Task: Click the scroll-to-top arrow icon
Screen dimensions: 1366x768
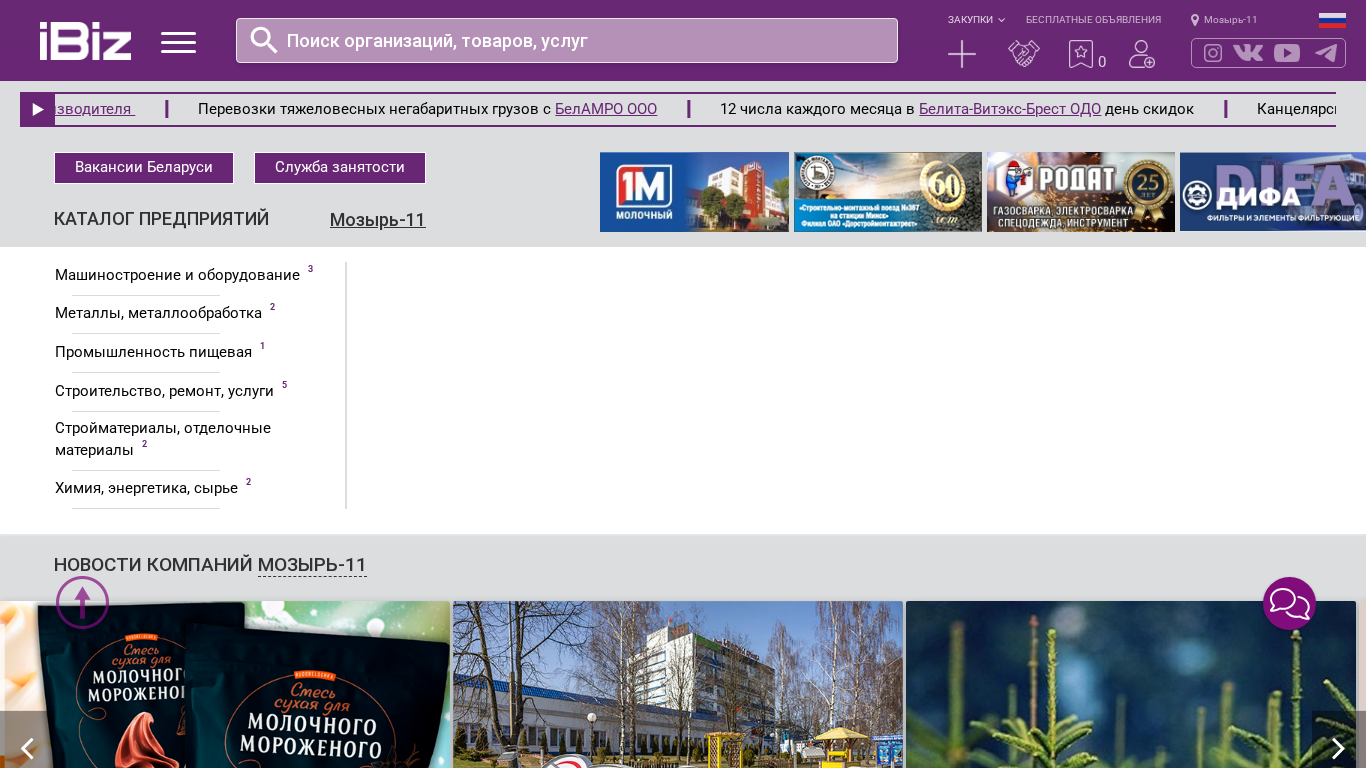Action: point(83,602)
